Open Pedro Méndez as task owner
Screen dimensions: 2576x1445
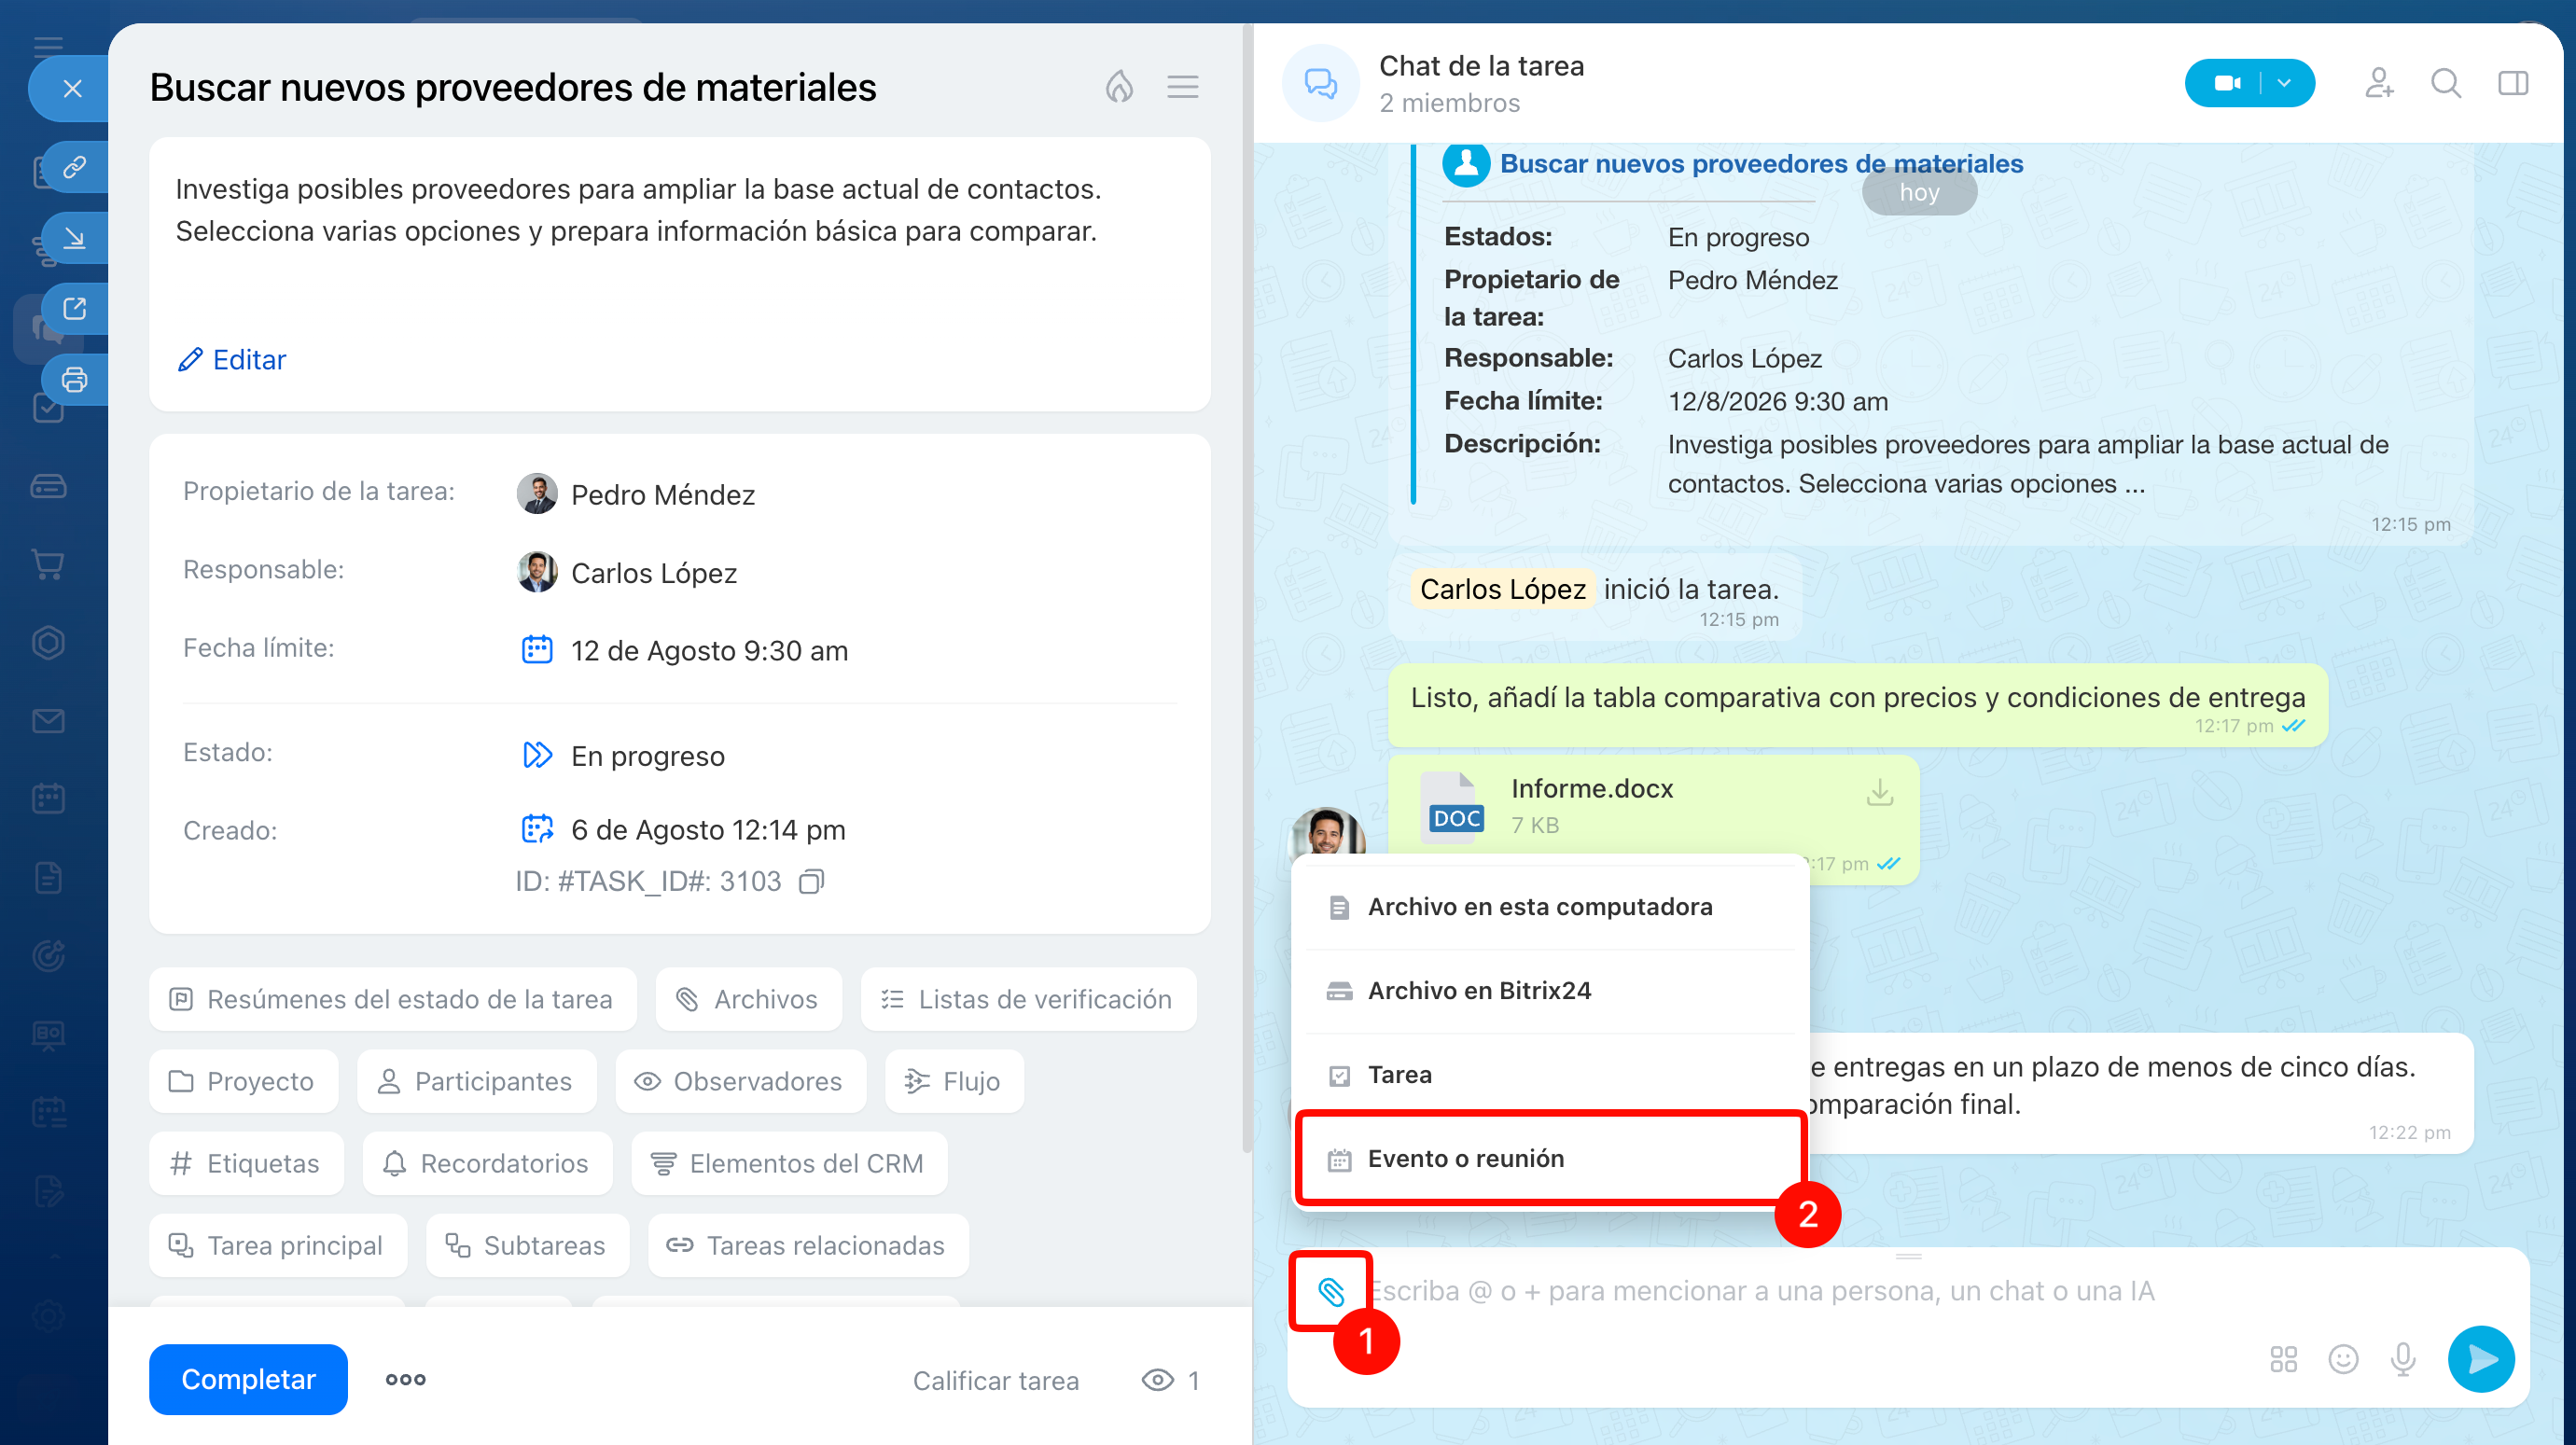[x=636, y=494]
